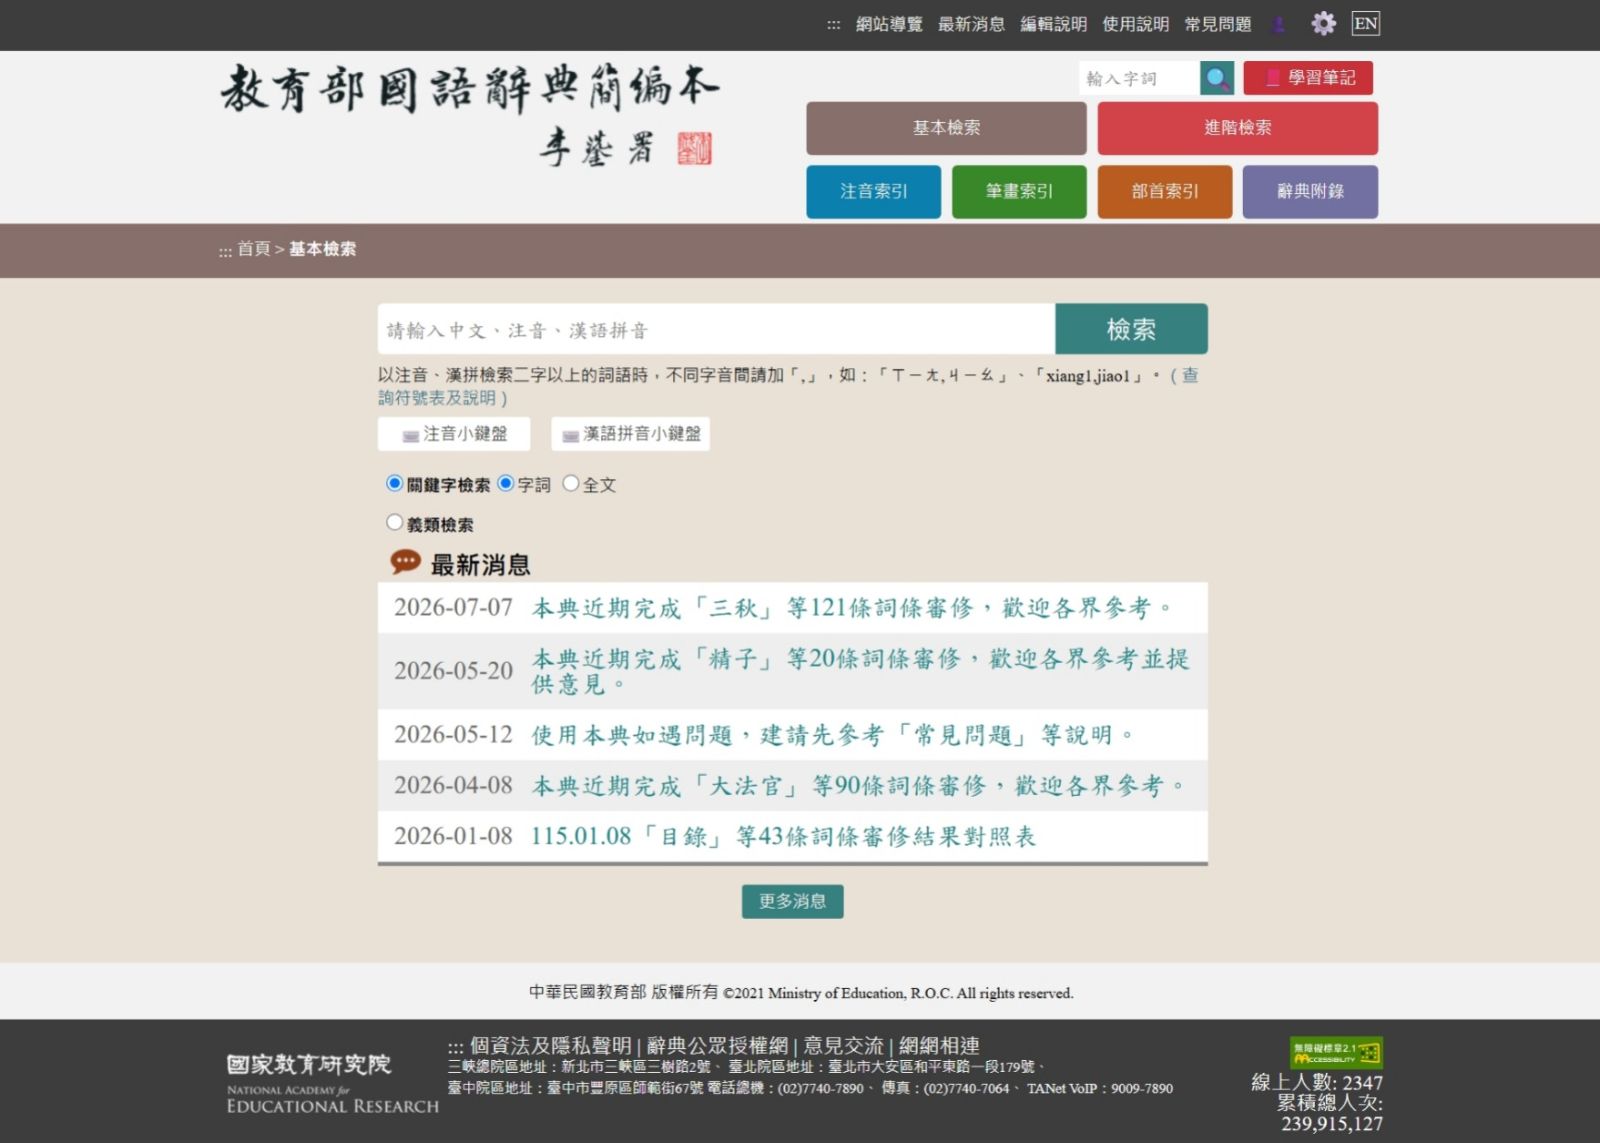Viewport: 1600px width, 1143px height.
Task: Open the 網站導覽 link
Action: coord(889,24)
